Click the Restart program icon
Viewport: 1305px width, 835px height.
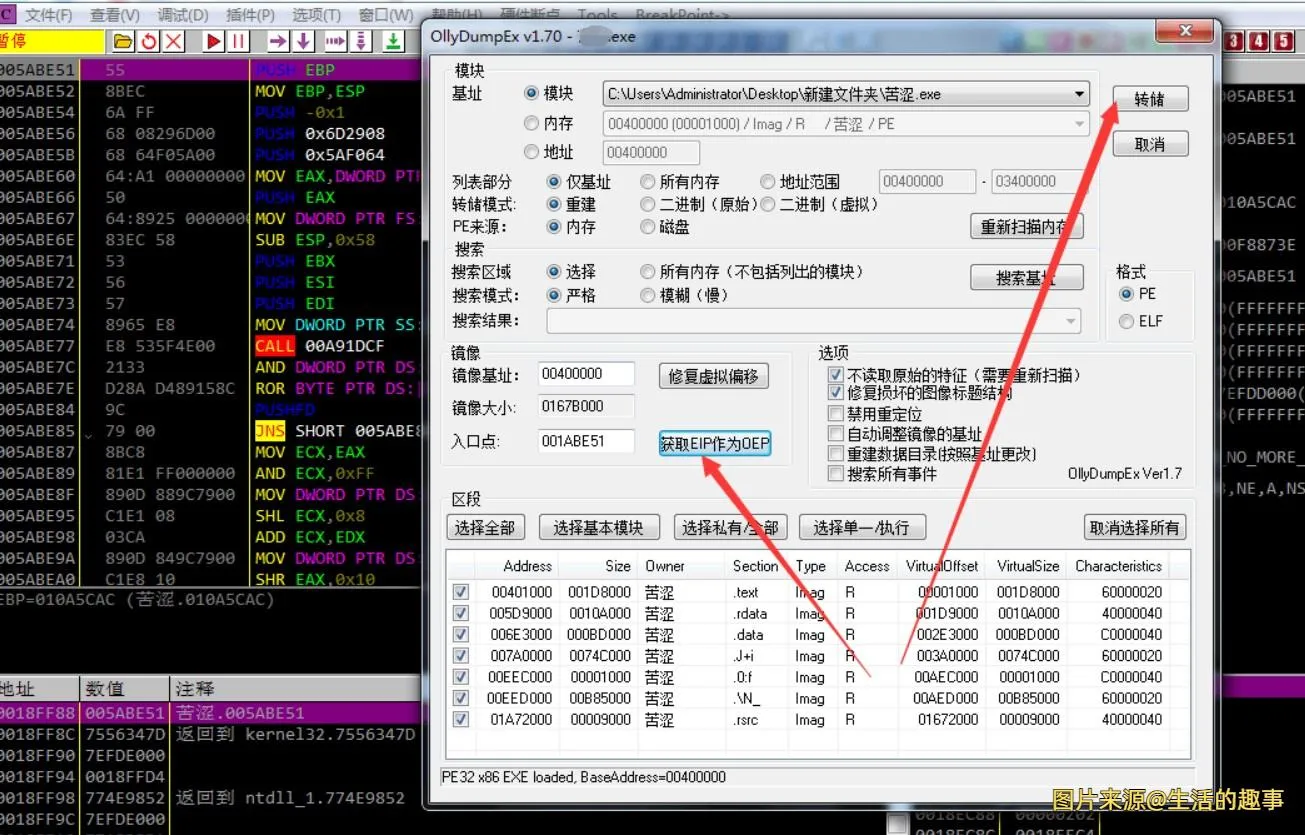click(x=149, y=41)
